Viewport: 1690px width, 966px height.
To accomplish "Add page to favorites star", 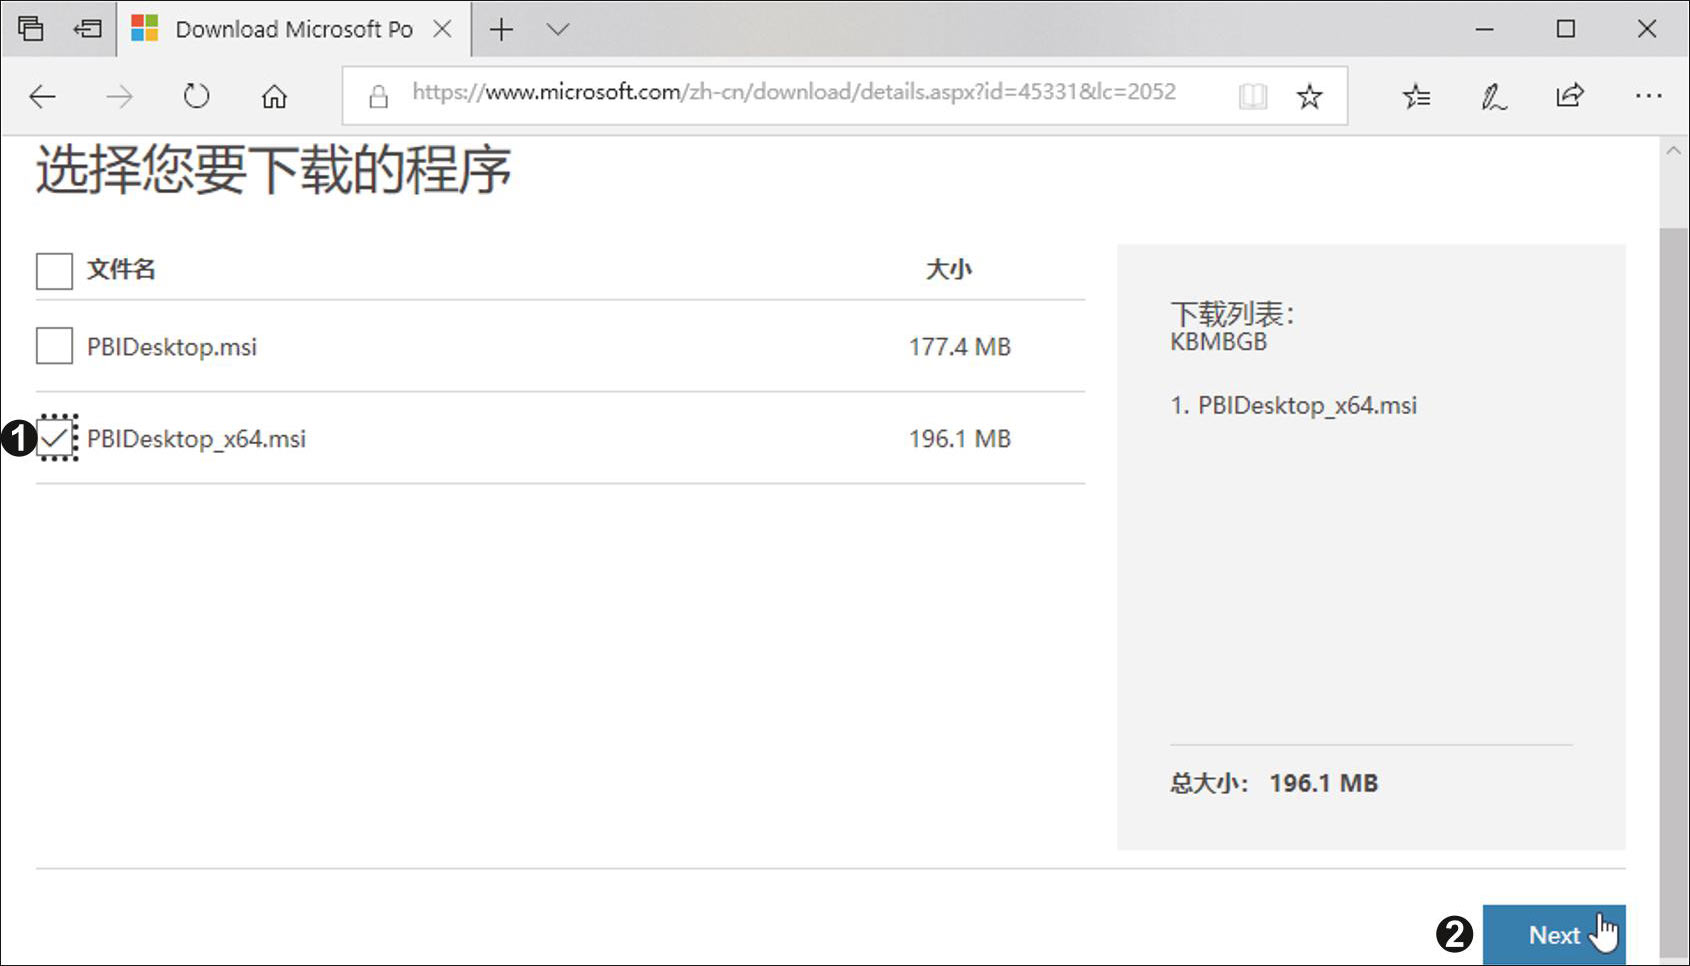I will (1309, 96).
